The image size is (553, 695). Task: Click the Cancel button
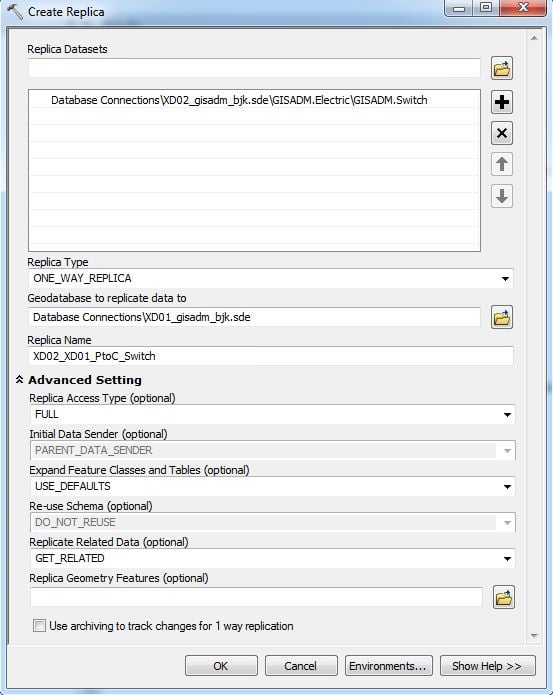pos(301,666)
